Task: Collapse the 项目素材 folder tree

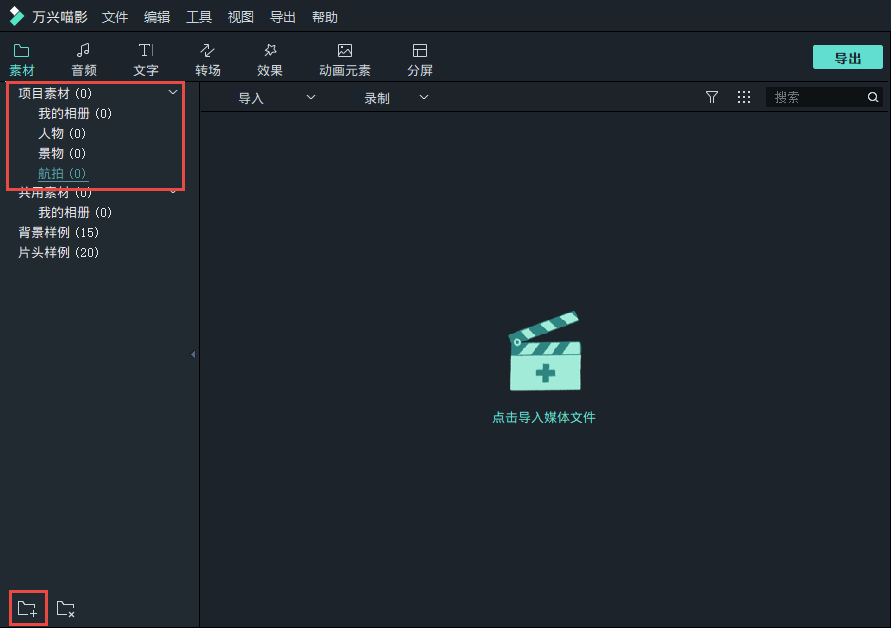Action: point(173,93)
